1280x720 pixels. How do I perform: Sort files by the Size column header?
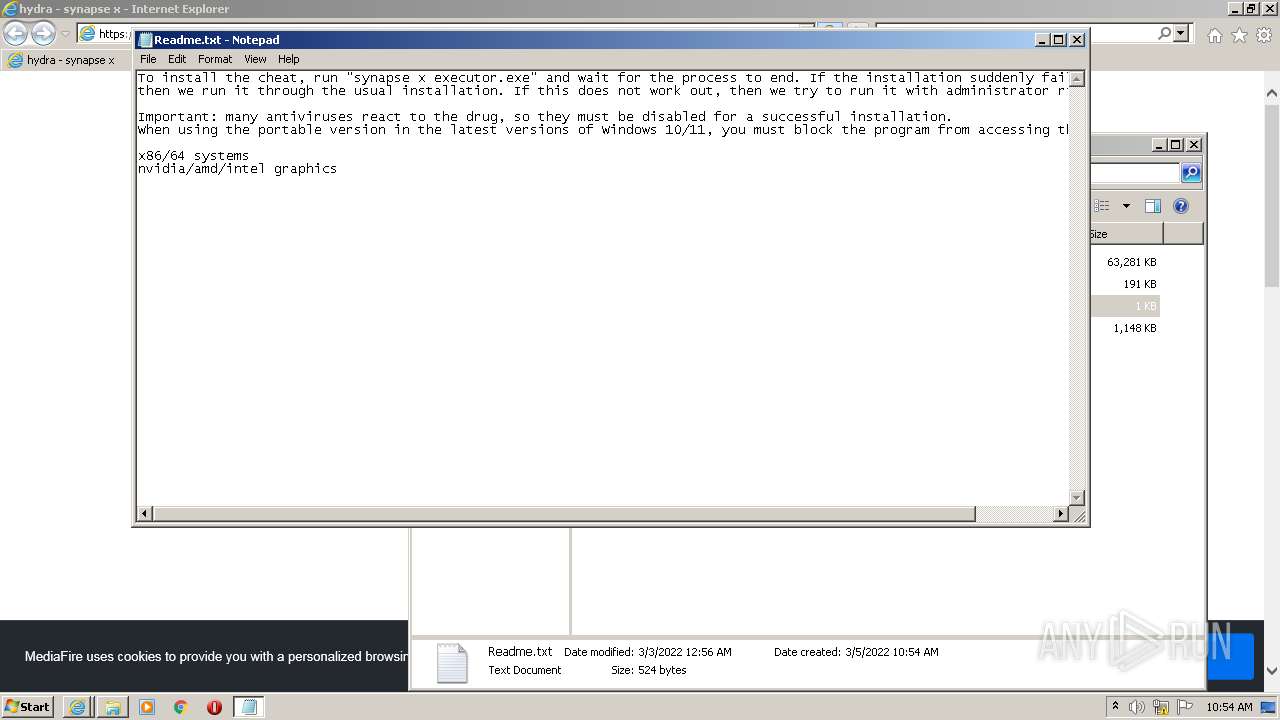pos(1126,234)
